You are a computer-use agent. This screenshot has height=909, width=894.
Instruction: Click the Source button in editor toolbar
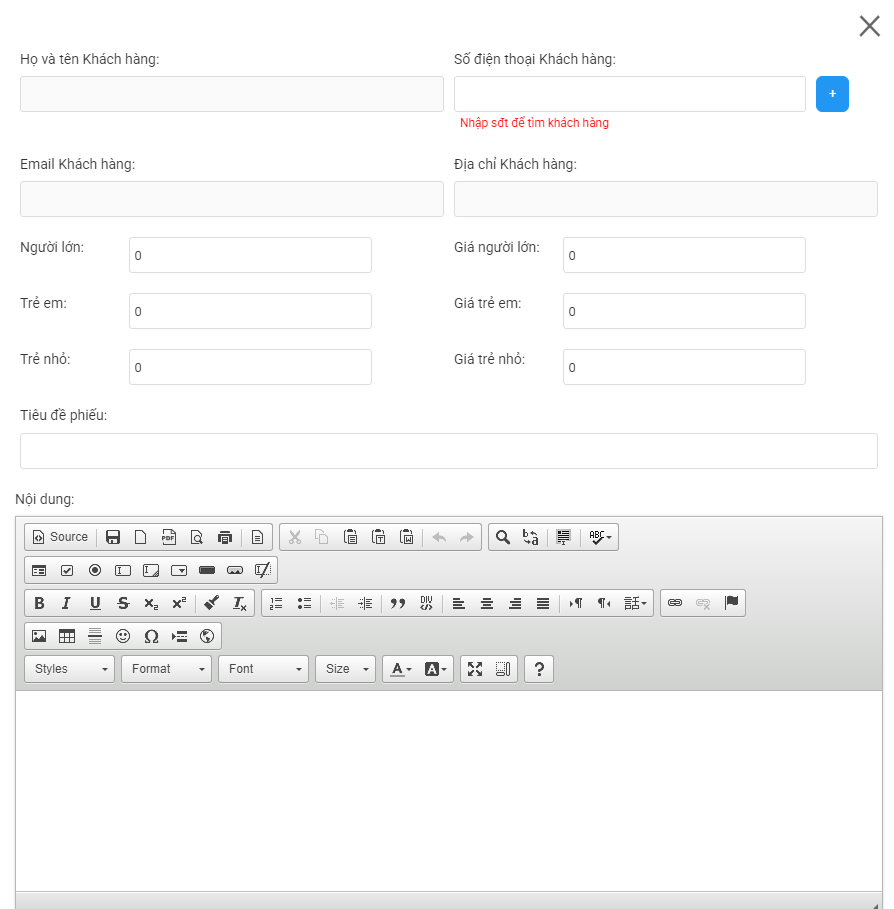[x=60, y=537]
